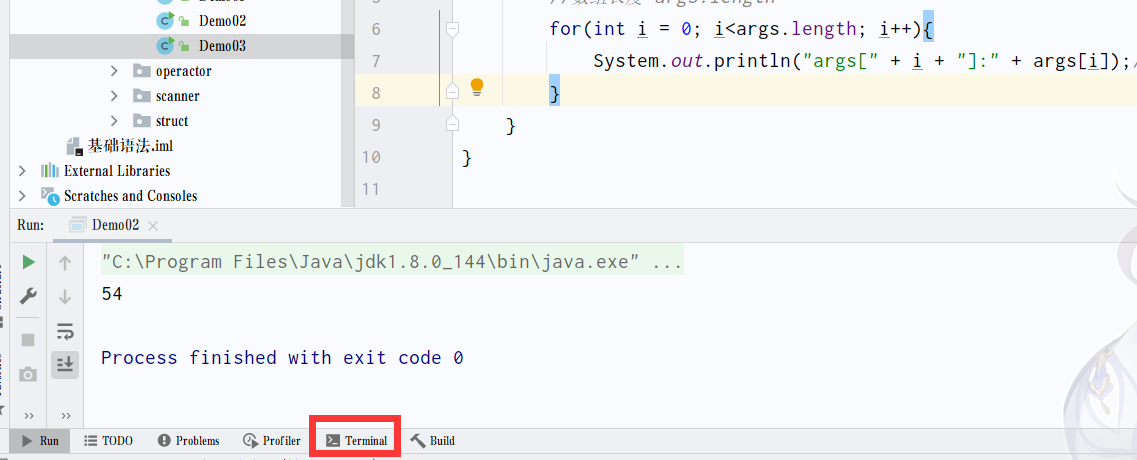Screen dimensions: 1137x460
Task: Click the green Rerun button in Run panel
Action: click(29, 262)
